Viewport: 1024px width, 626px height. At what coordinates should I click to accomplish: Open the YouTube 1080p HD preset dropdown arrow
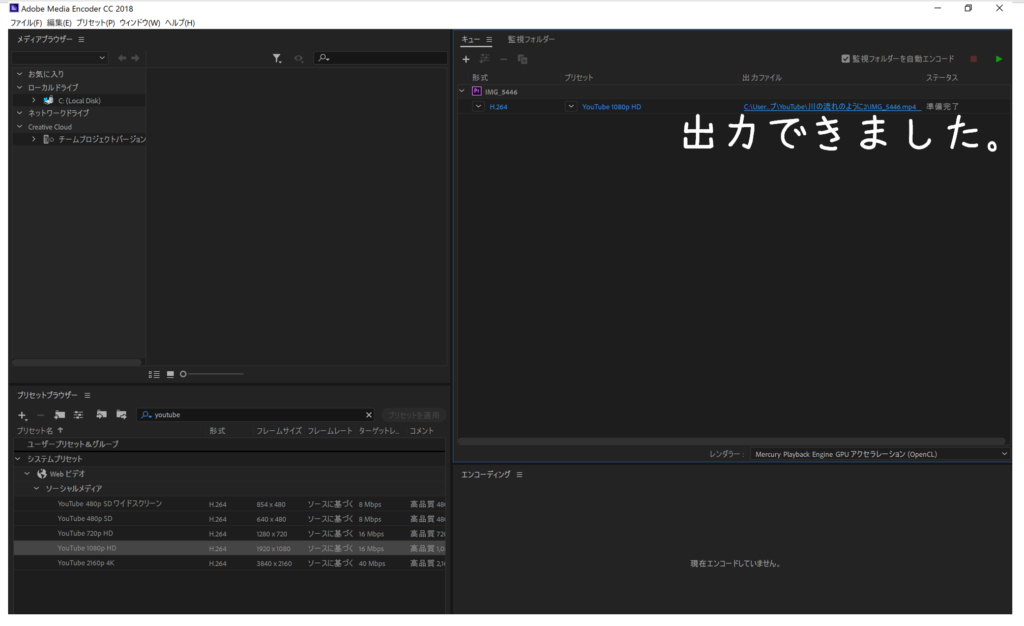pos(571,106)
